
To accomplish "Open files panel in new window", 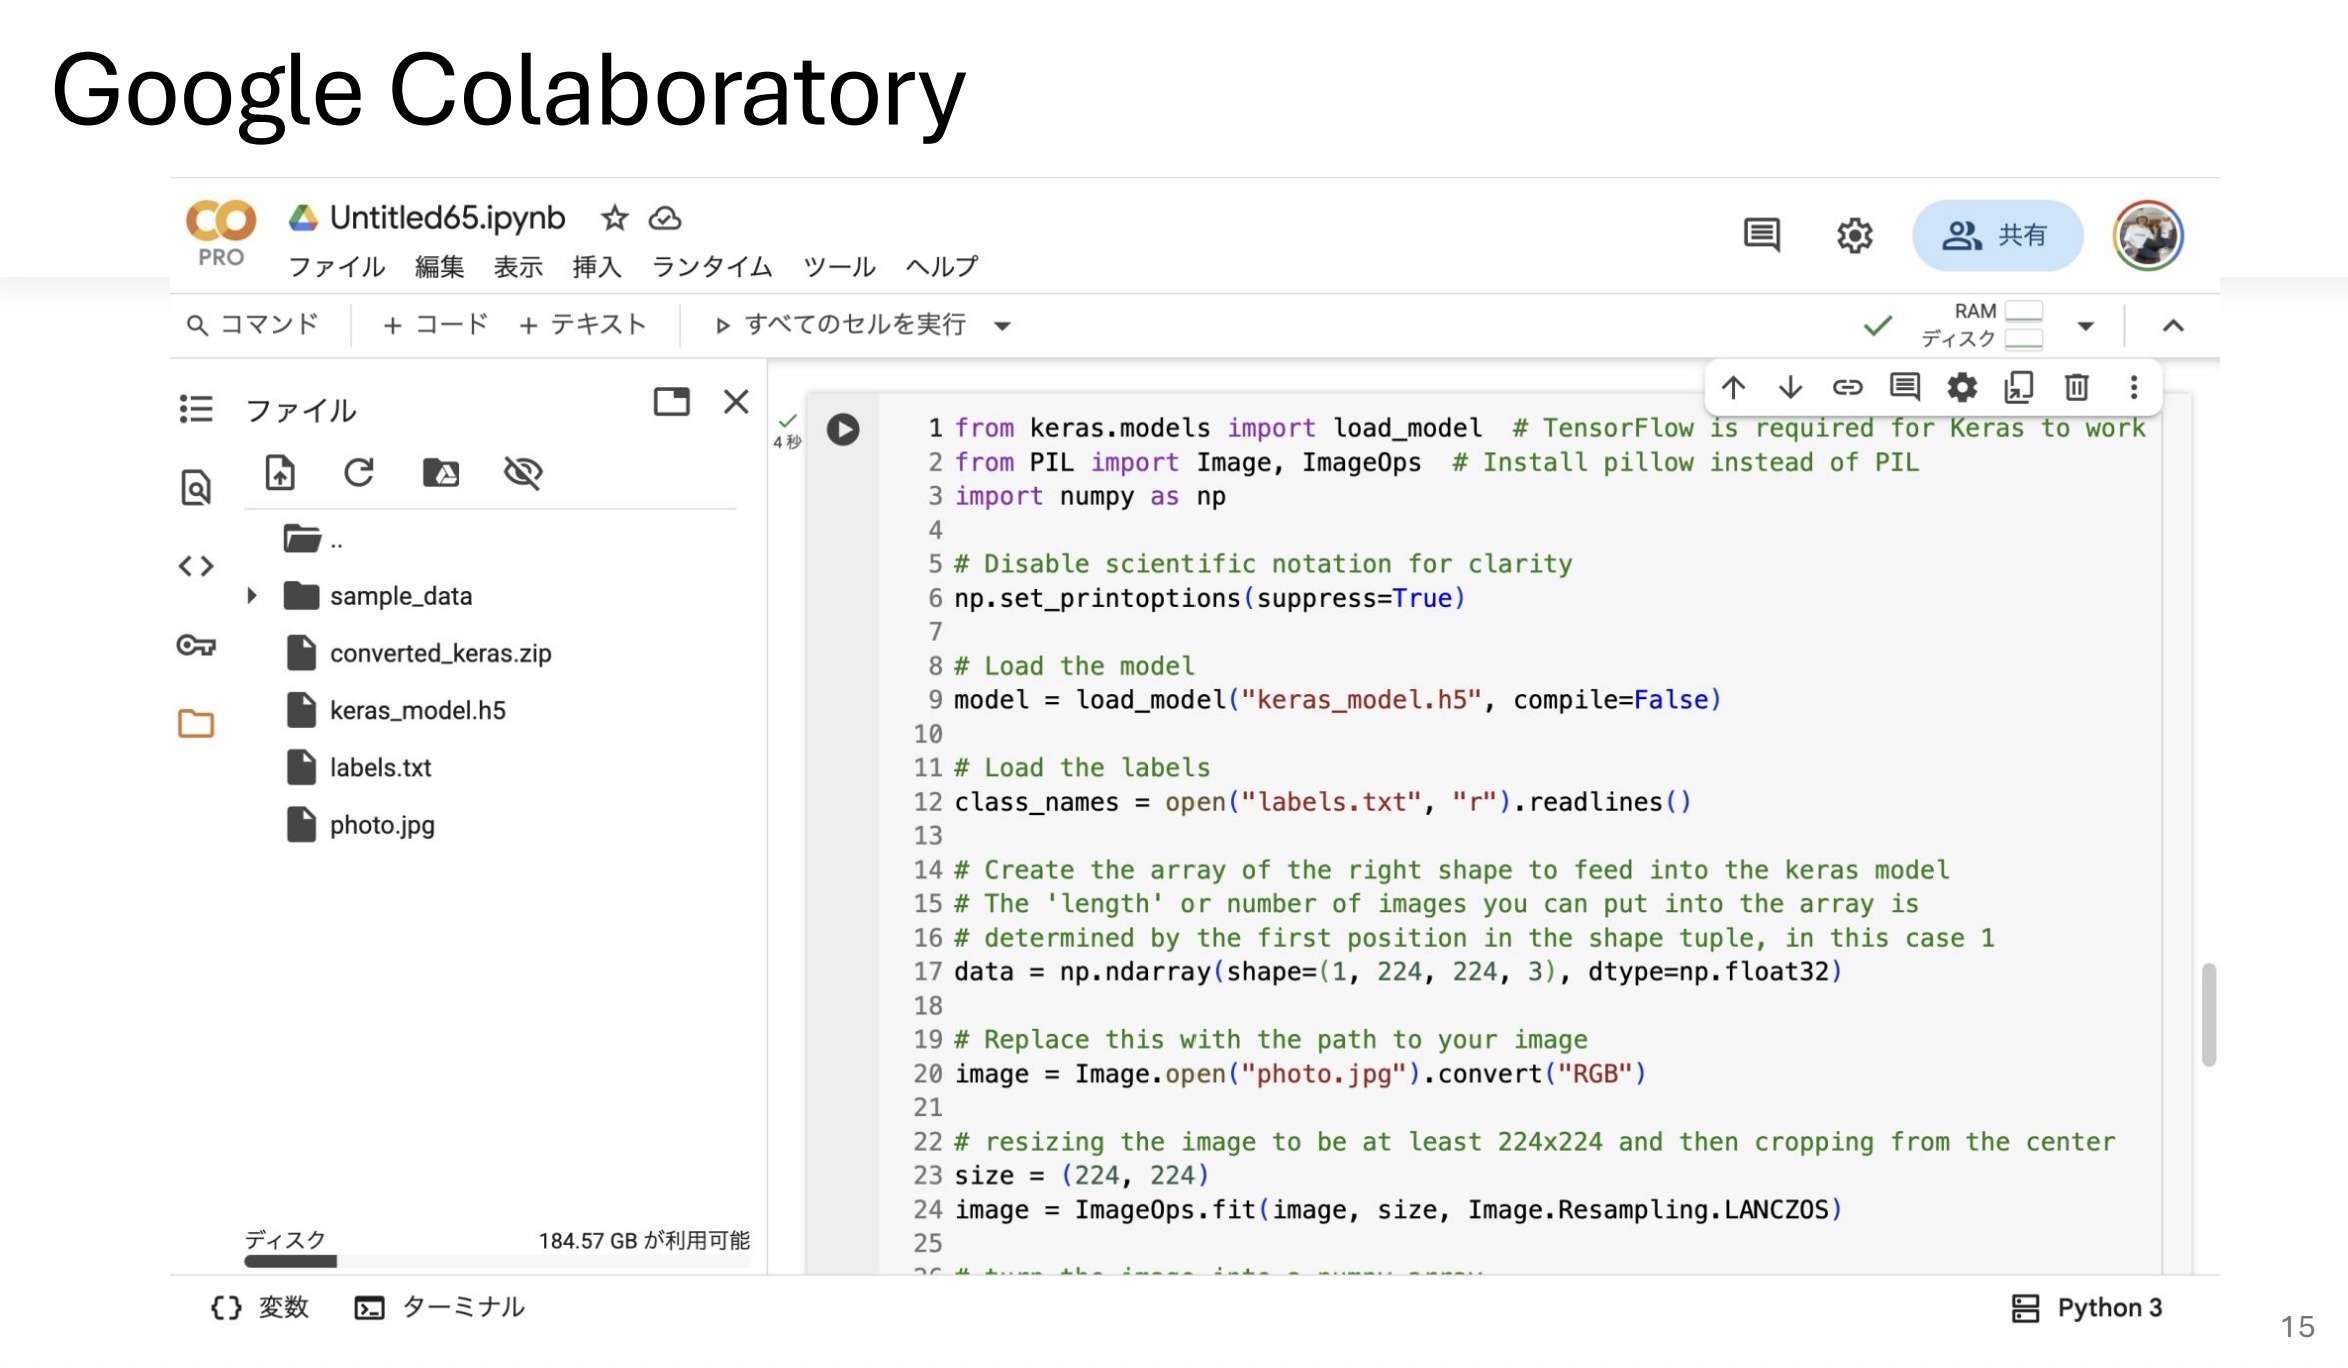I will coord(672,402).
